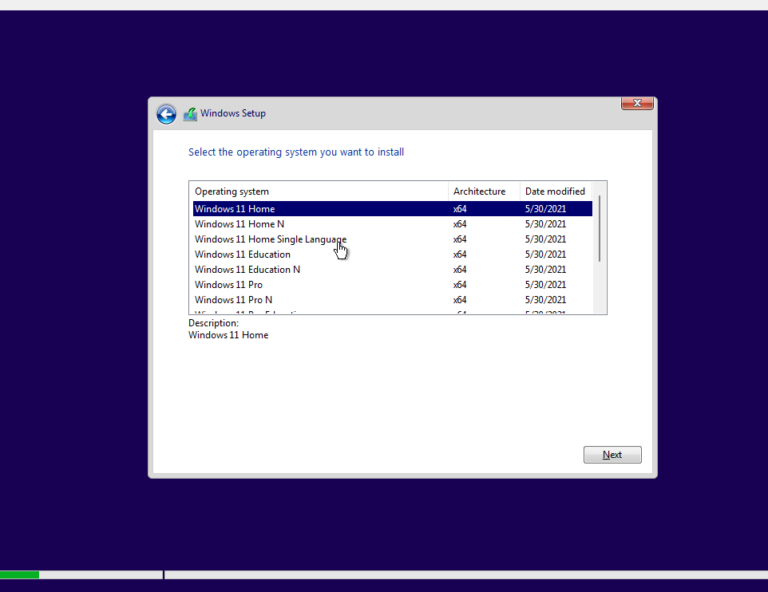This screenshot has height=592, width=768.
Task: Click x64 in the Windows 11 Pro row
Action: tap(459, 284)
